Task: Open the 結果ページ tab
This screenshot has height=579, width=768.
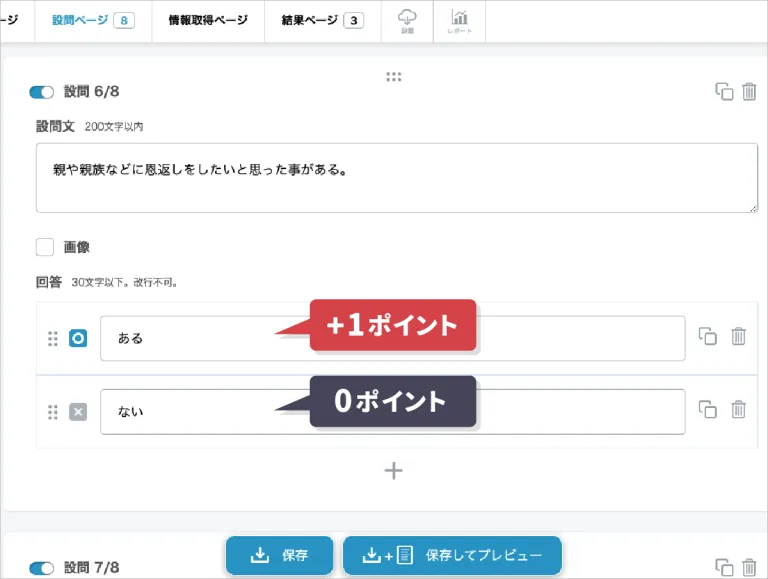Action: (323, 21)
